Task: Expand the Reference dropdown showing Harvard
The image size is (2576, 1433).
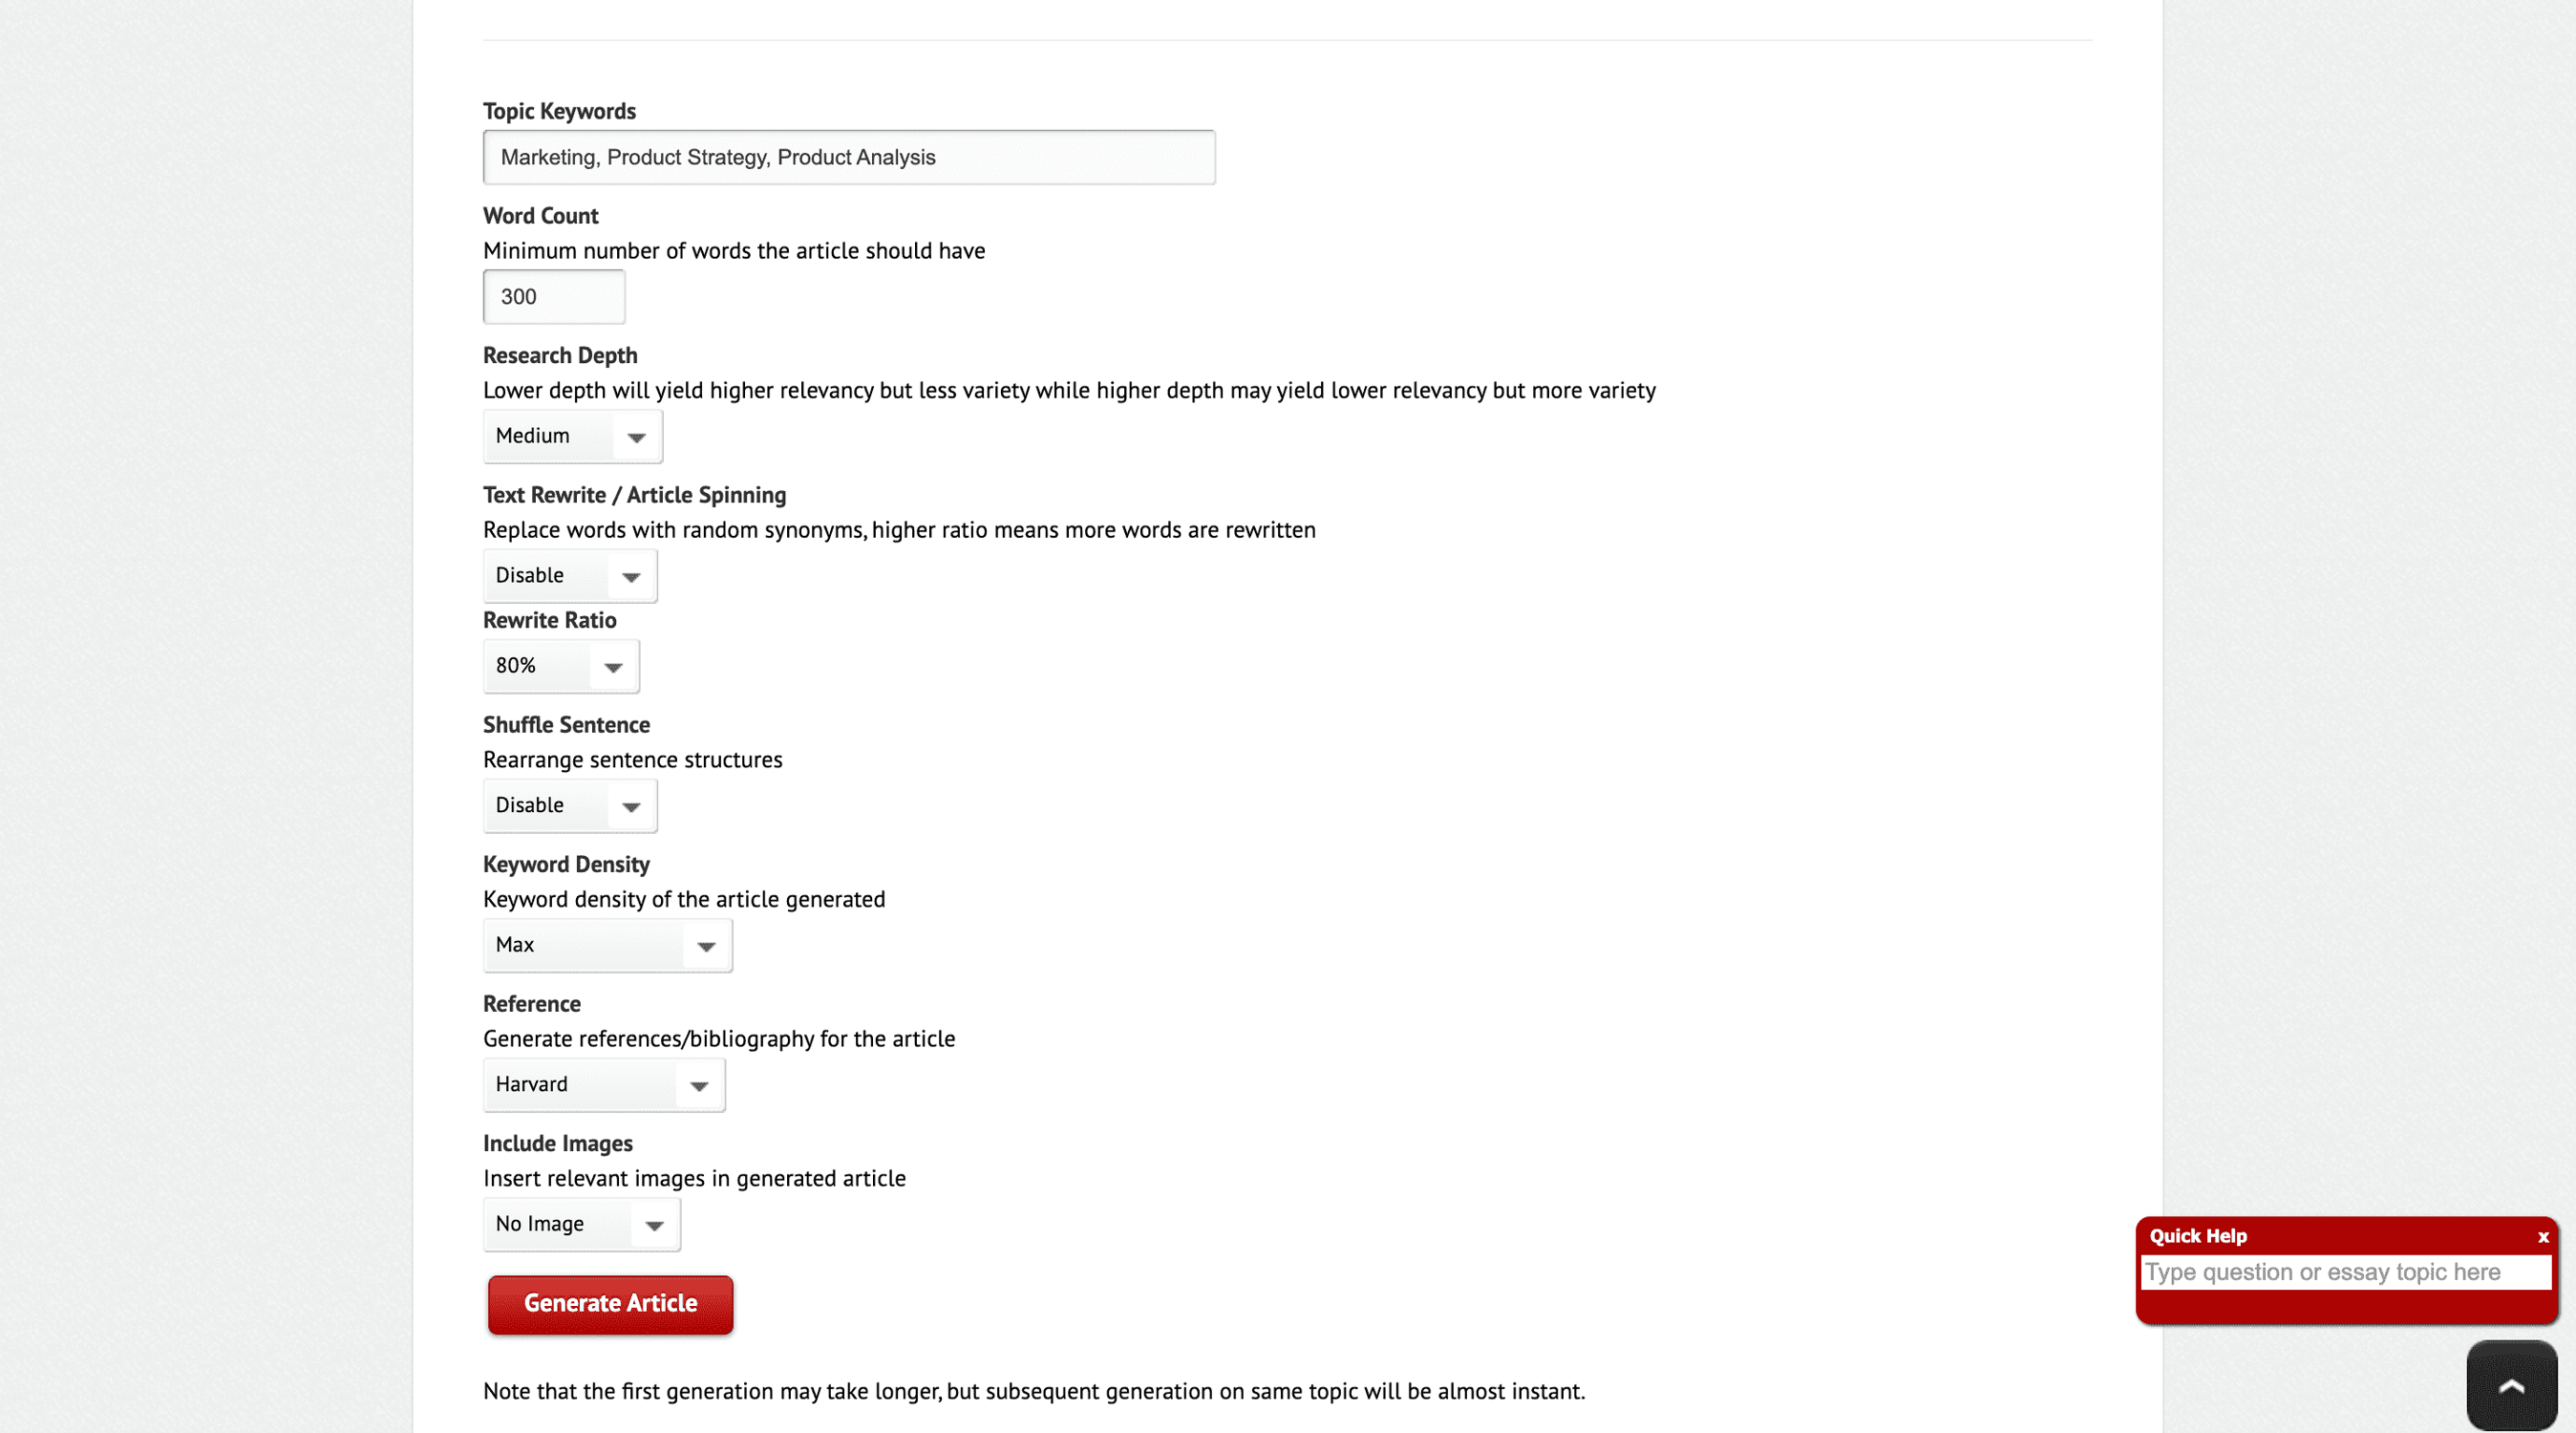Action: point(604,1085)
